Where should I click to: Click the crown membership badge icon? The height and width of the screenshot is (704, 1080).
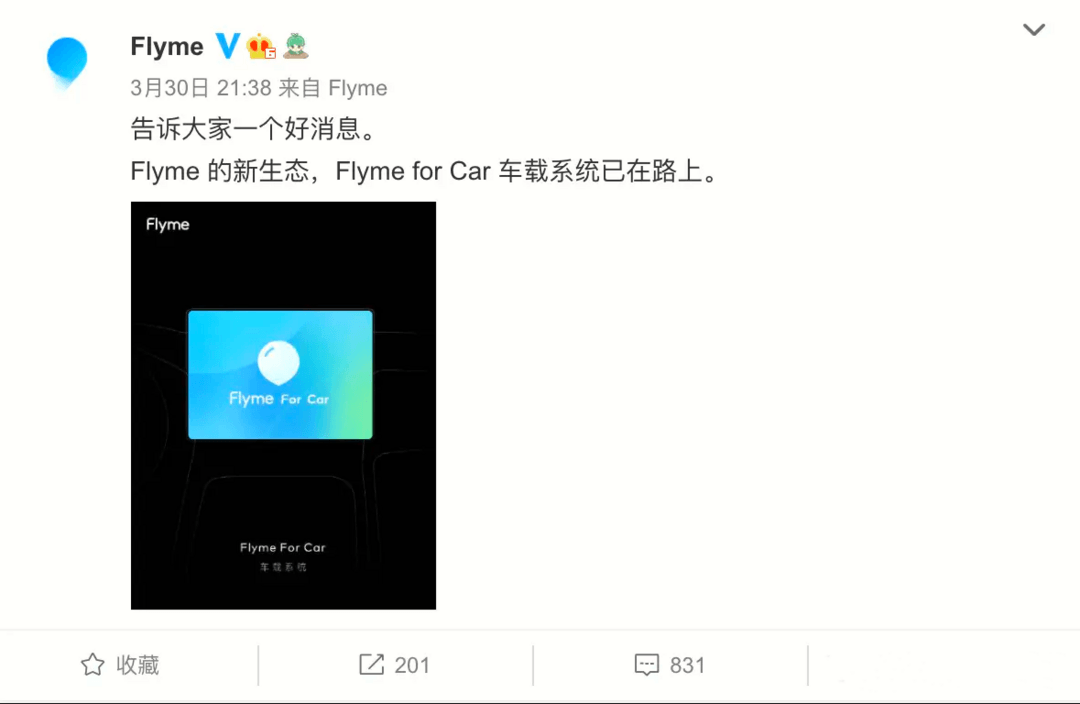tap(261, 46)
